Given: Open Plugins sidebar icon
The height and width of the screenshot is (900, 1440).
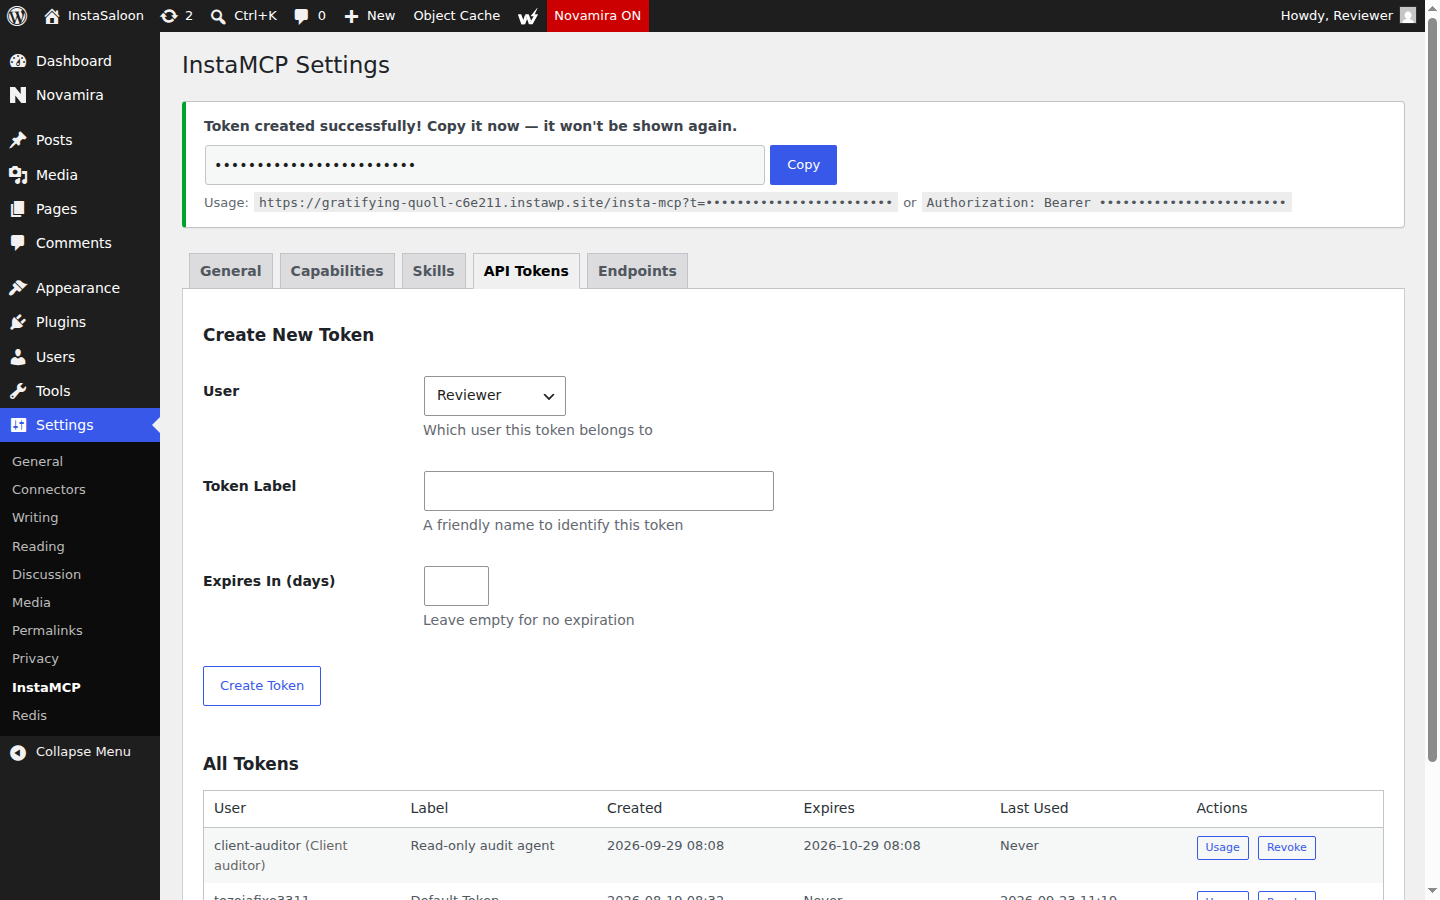Looking at the screenshot, I should pos(18,322).
